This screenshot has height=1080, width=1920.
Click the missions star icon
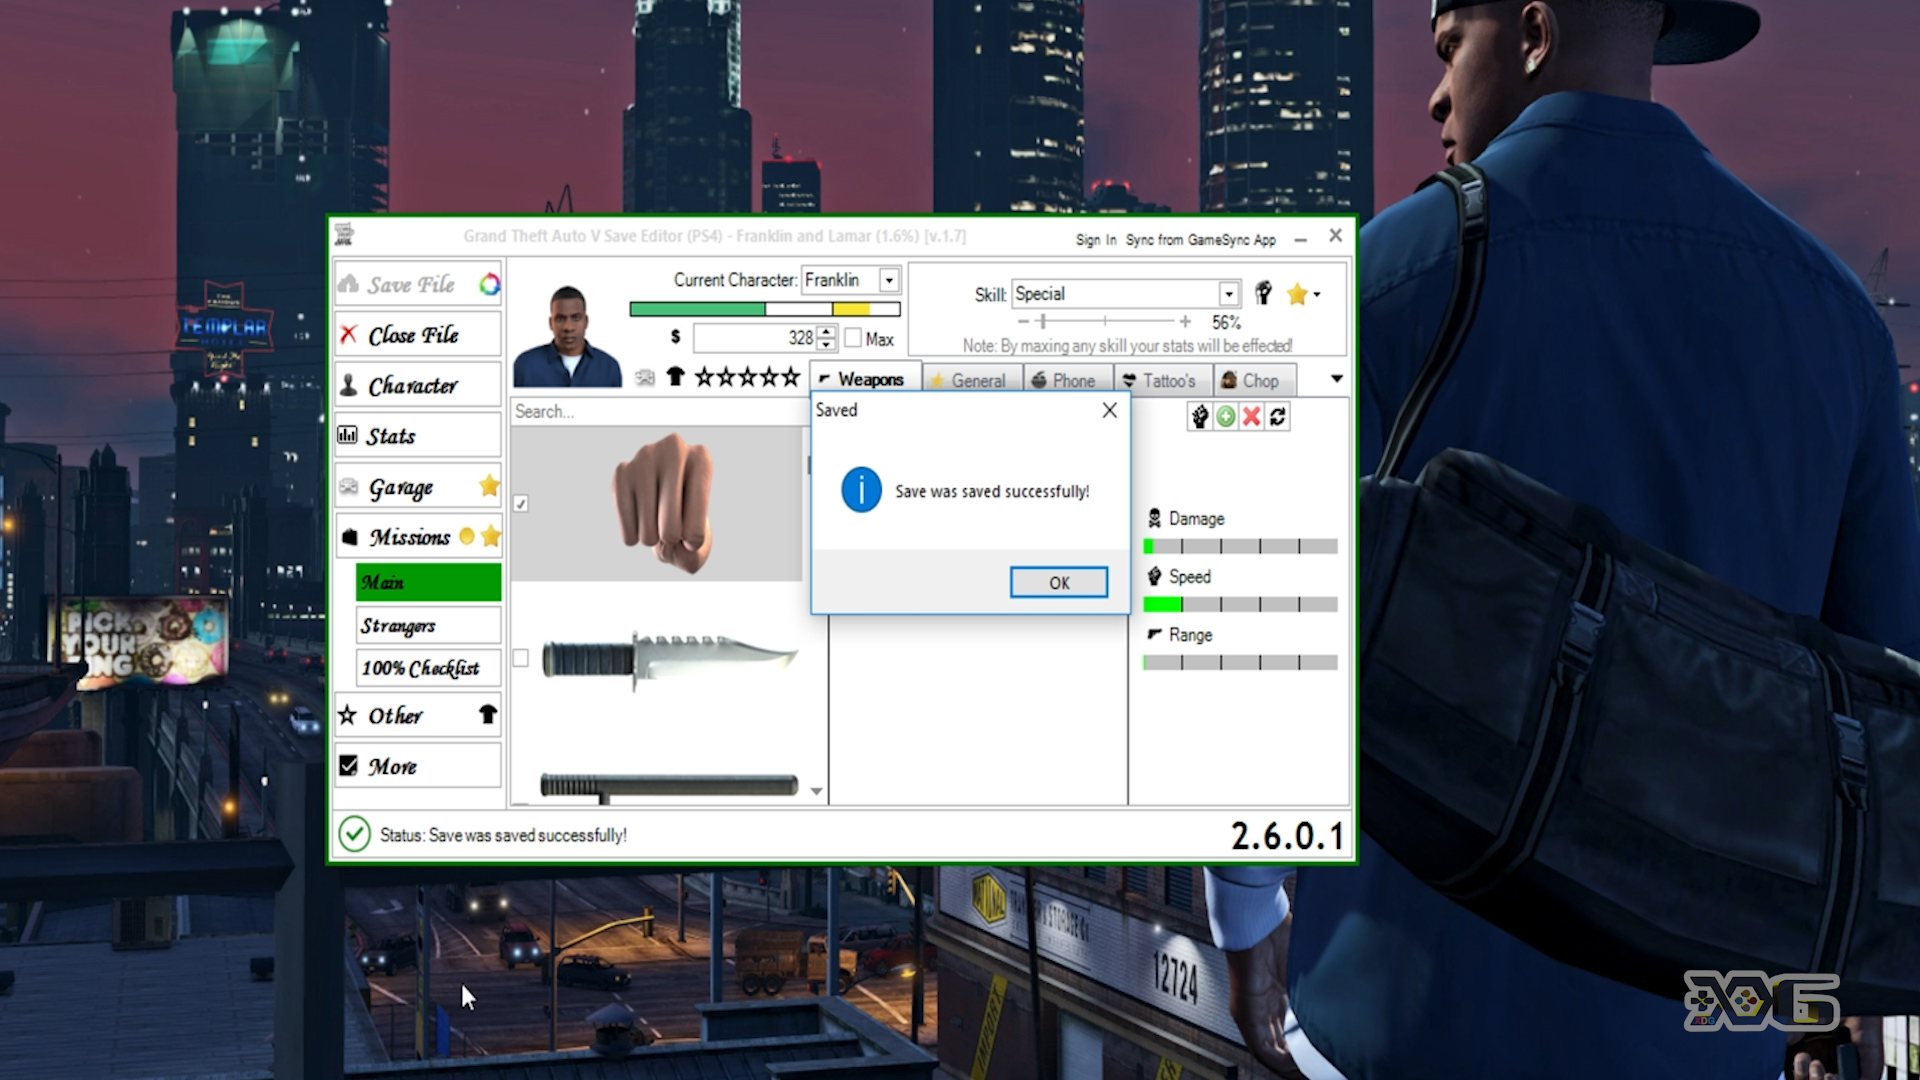(491, 535)
